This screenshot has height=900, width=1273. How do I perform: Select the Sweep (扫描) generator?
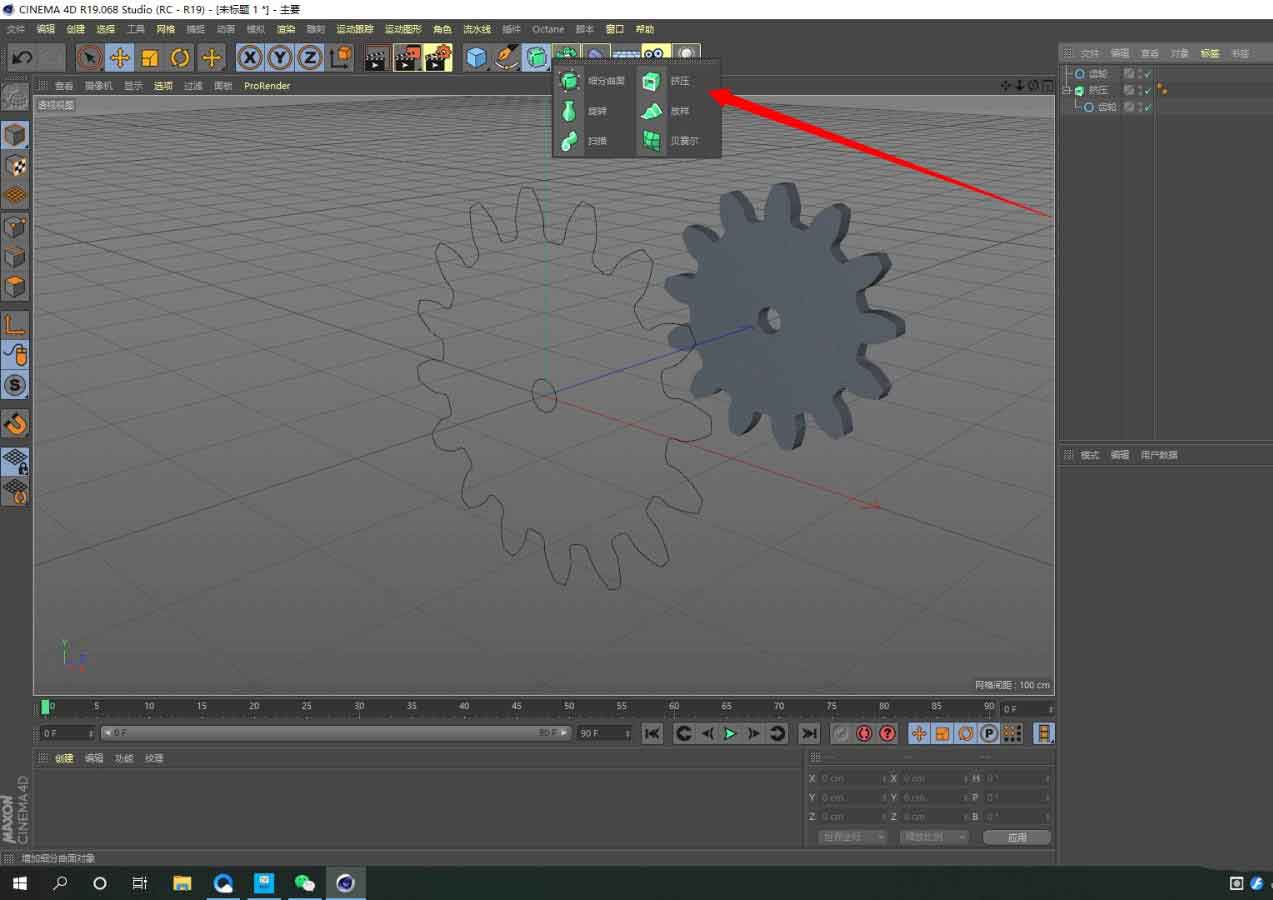(x=595, y=141)
